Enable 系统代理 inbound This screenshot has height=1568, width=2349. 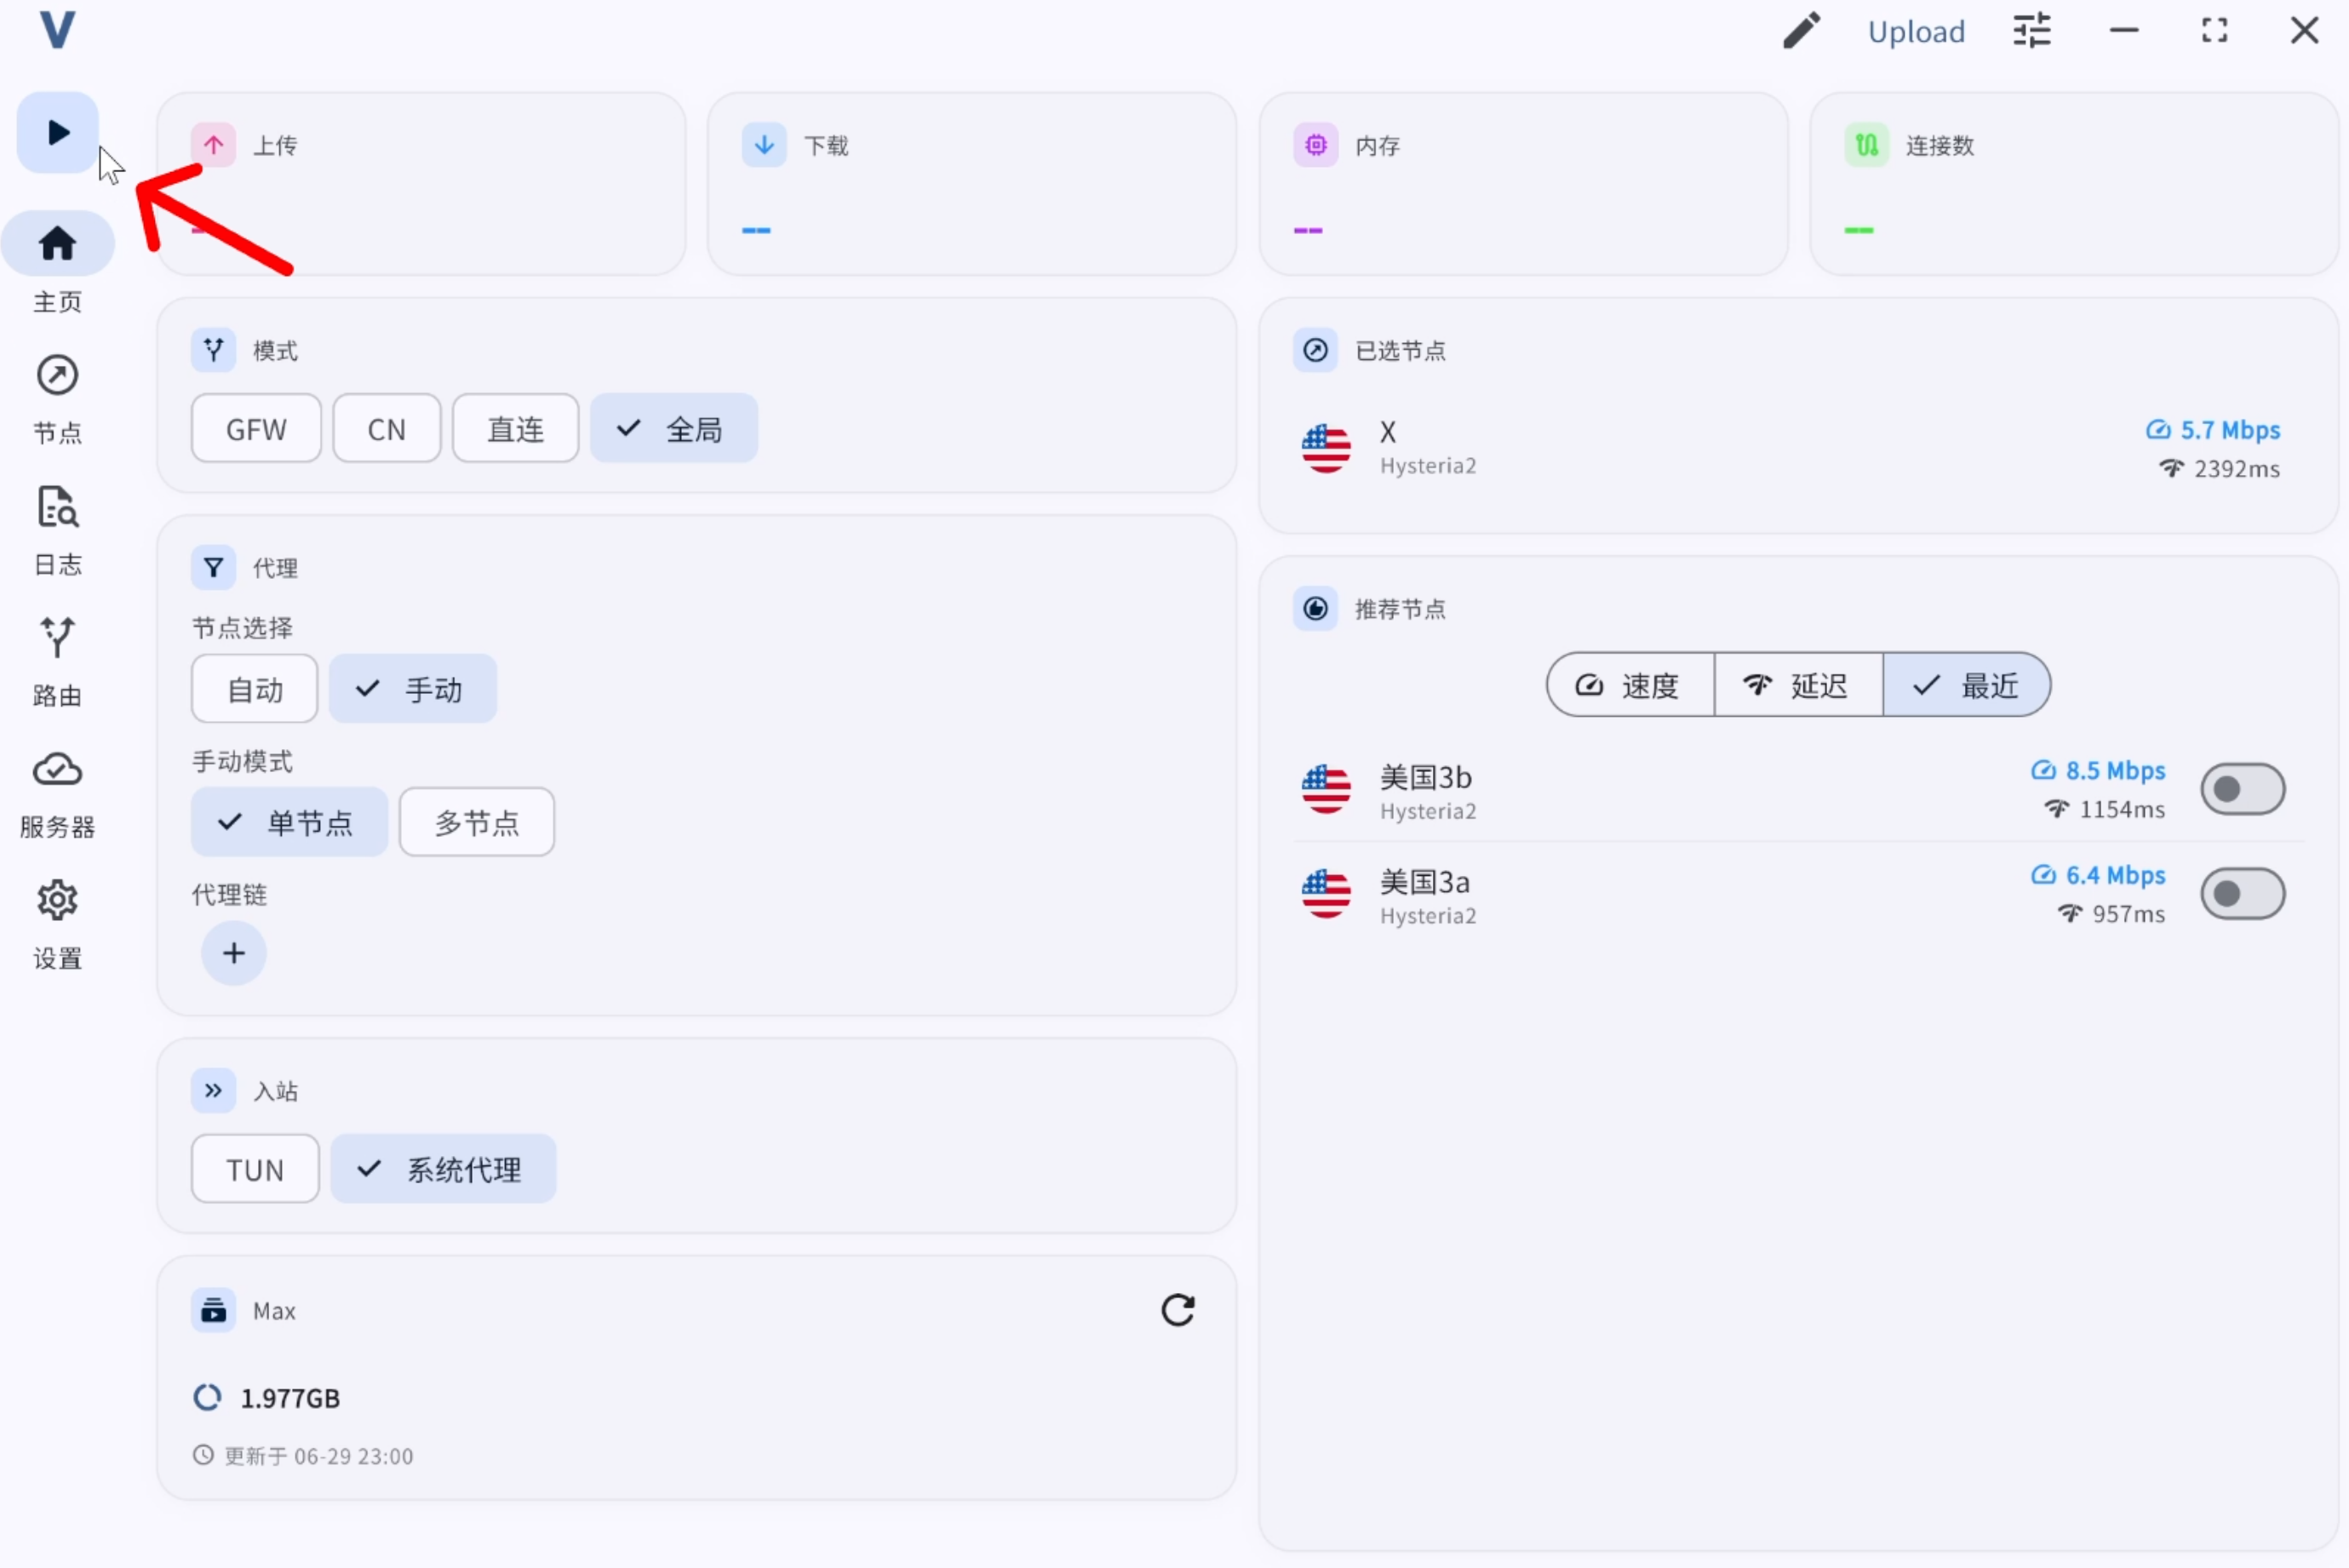443,1168
